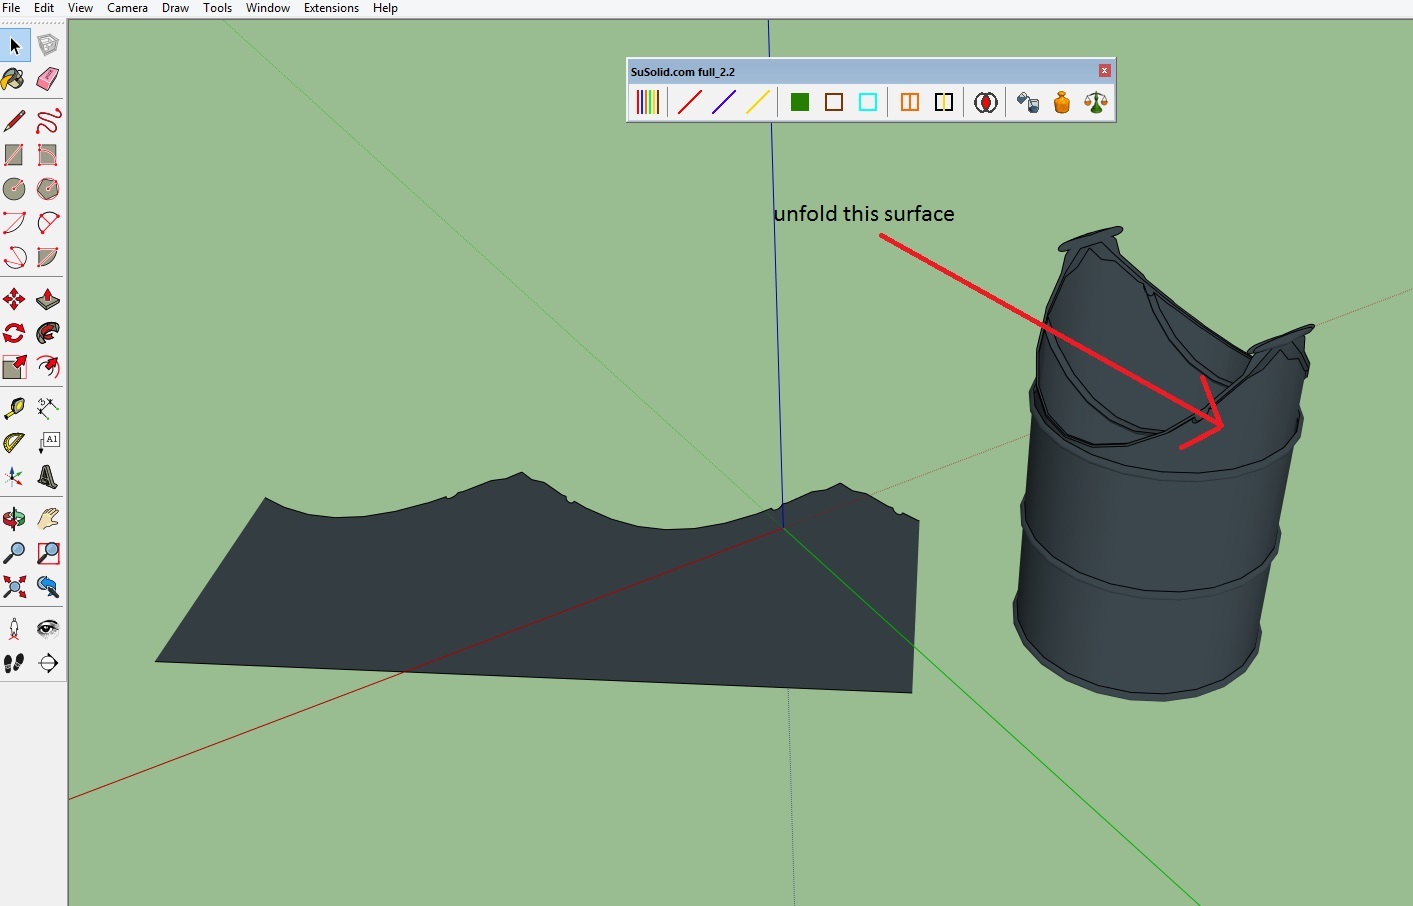Activate the Line pencil tool
The image size is (1413, 906).
(x=15, y=121)
